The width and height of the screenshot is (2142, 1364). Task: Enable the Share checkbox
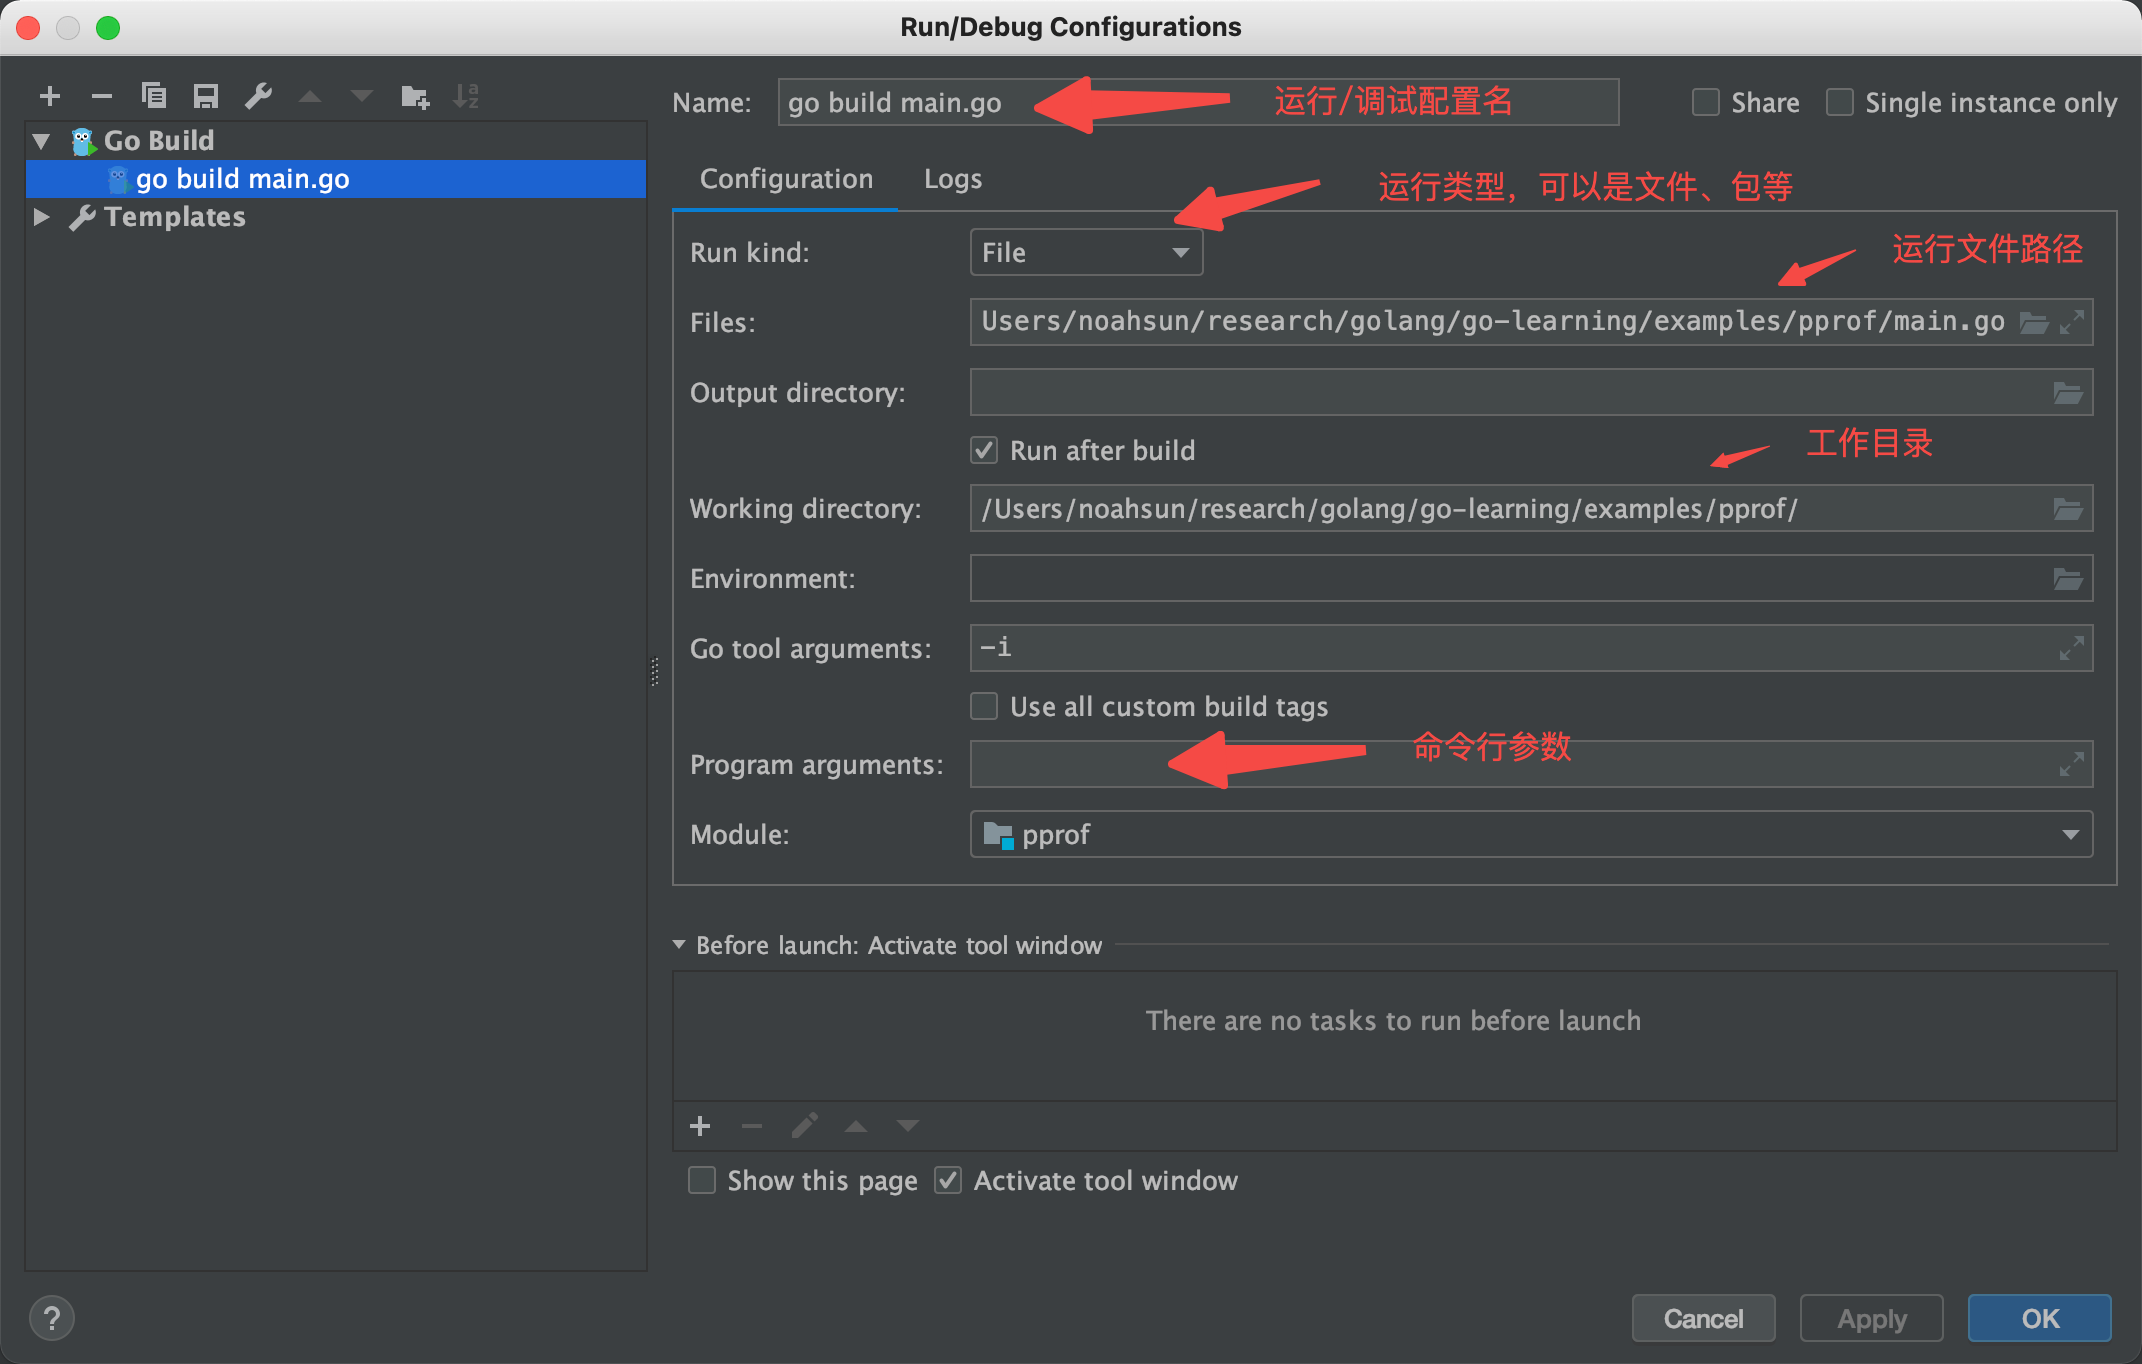pos(1705,101)
